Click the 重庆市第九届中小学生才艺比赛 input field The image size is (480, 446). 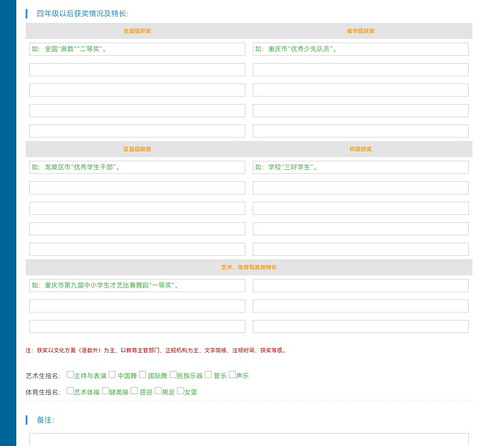point(137,285)
